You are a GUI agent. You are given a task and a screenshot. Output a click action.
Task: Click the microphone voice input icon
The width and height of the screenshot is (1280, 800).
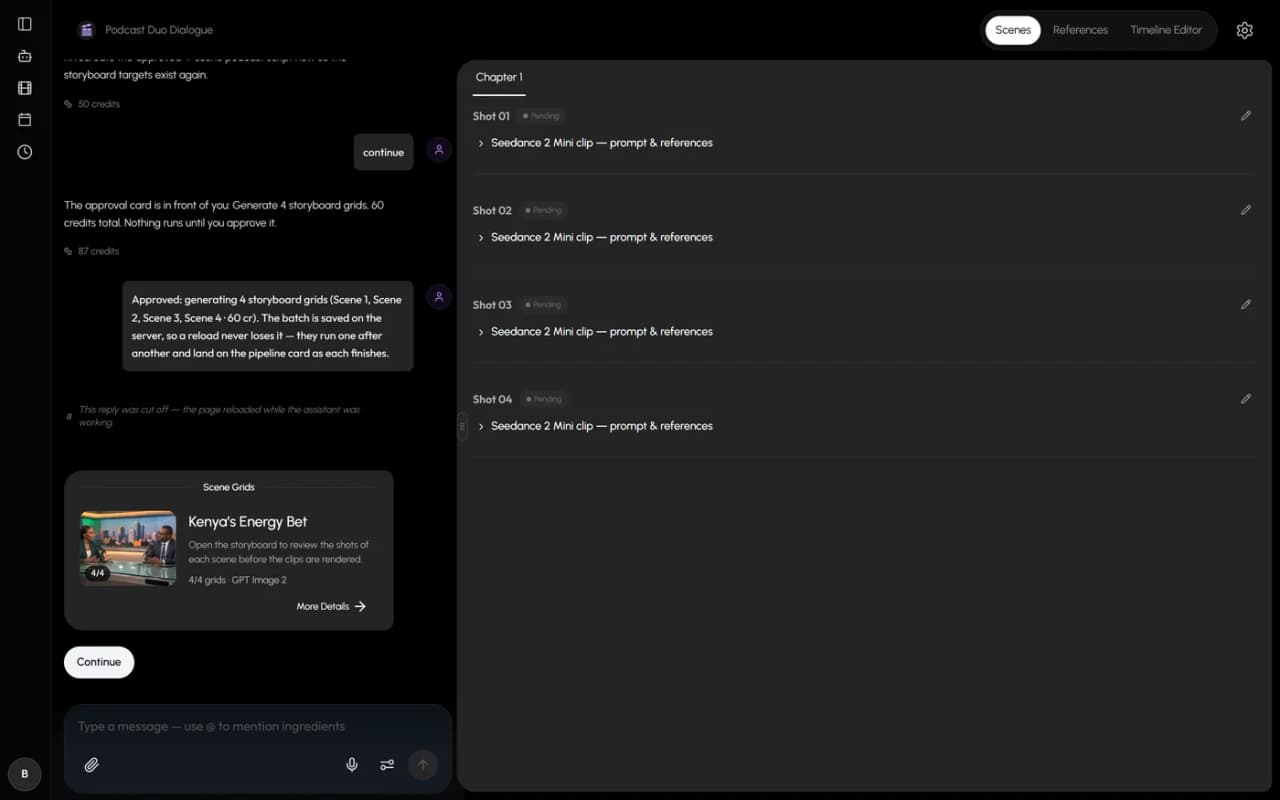(352, 765)
